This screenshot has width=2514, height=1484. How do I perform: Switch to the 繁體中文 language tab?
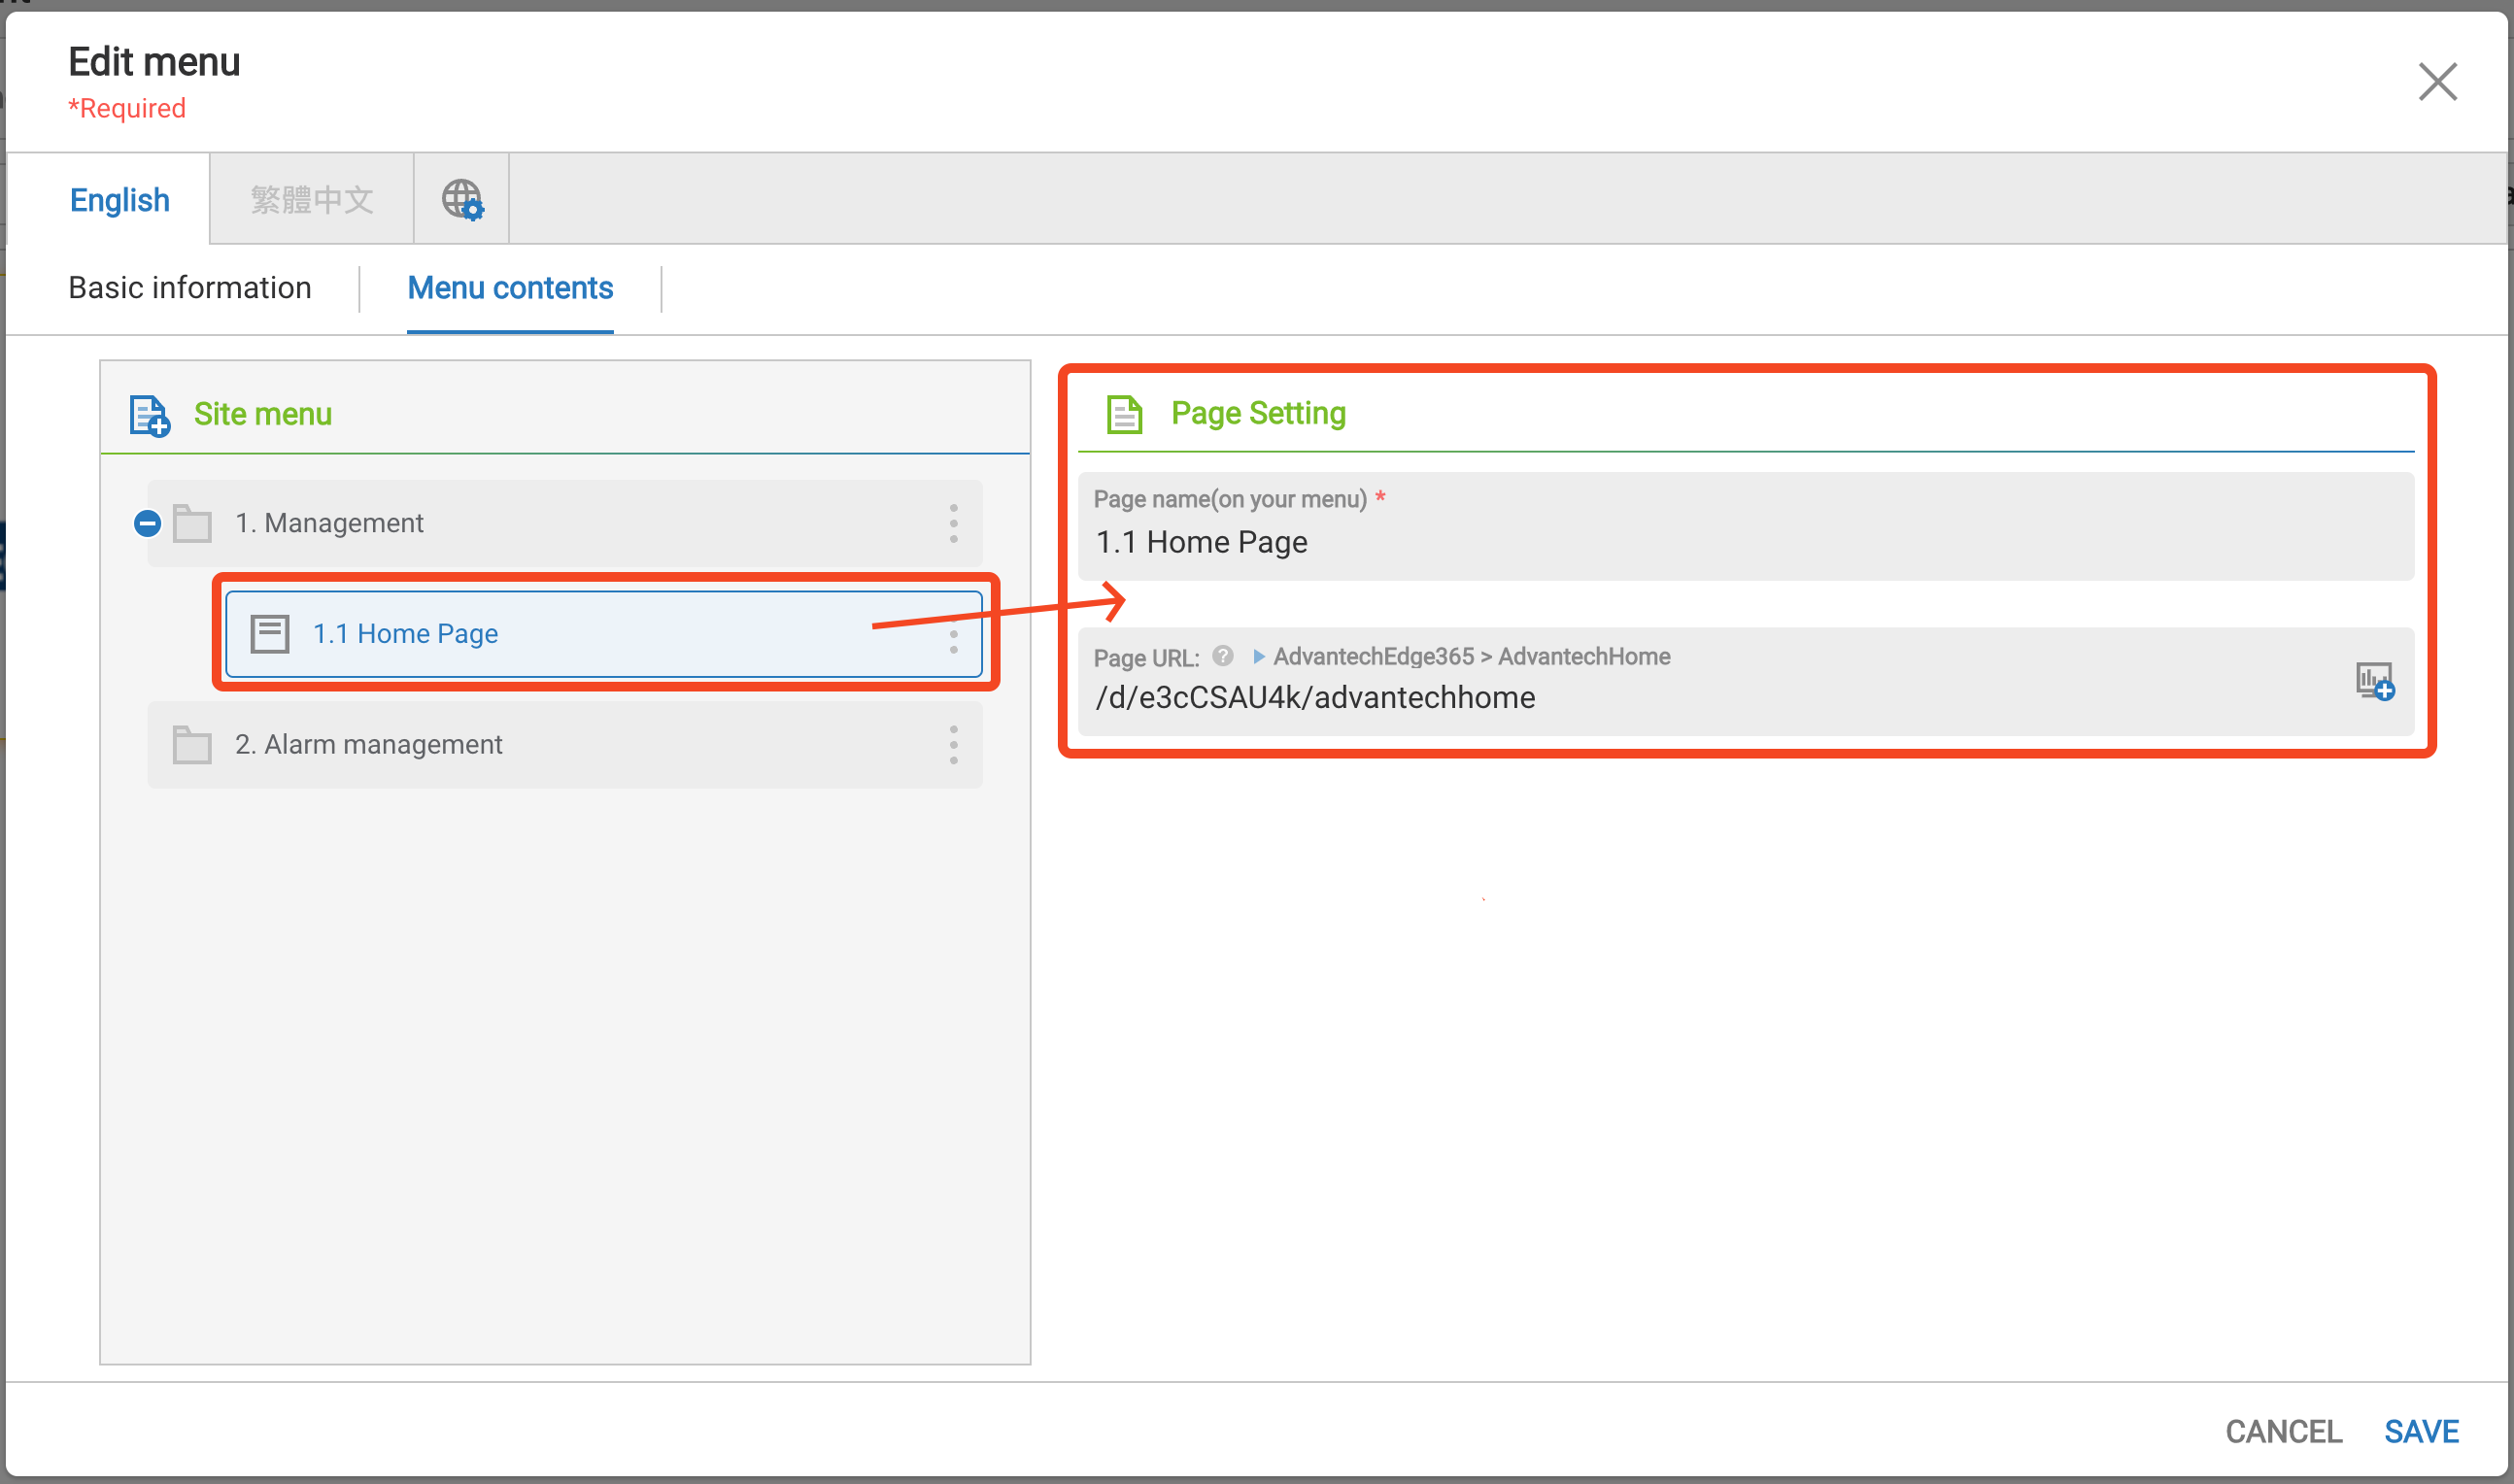click(x=311, y=200)
